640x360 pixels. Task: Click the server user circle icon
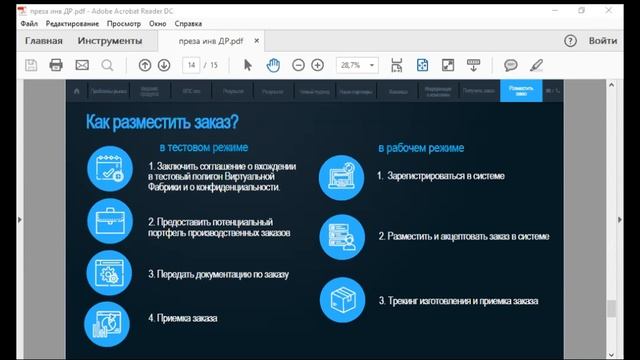click(x=342, y=237)
